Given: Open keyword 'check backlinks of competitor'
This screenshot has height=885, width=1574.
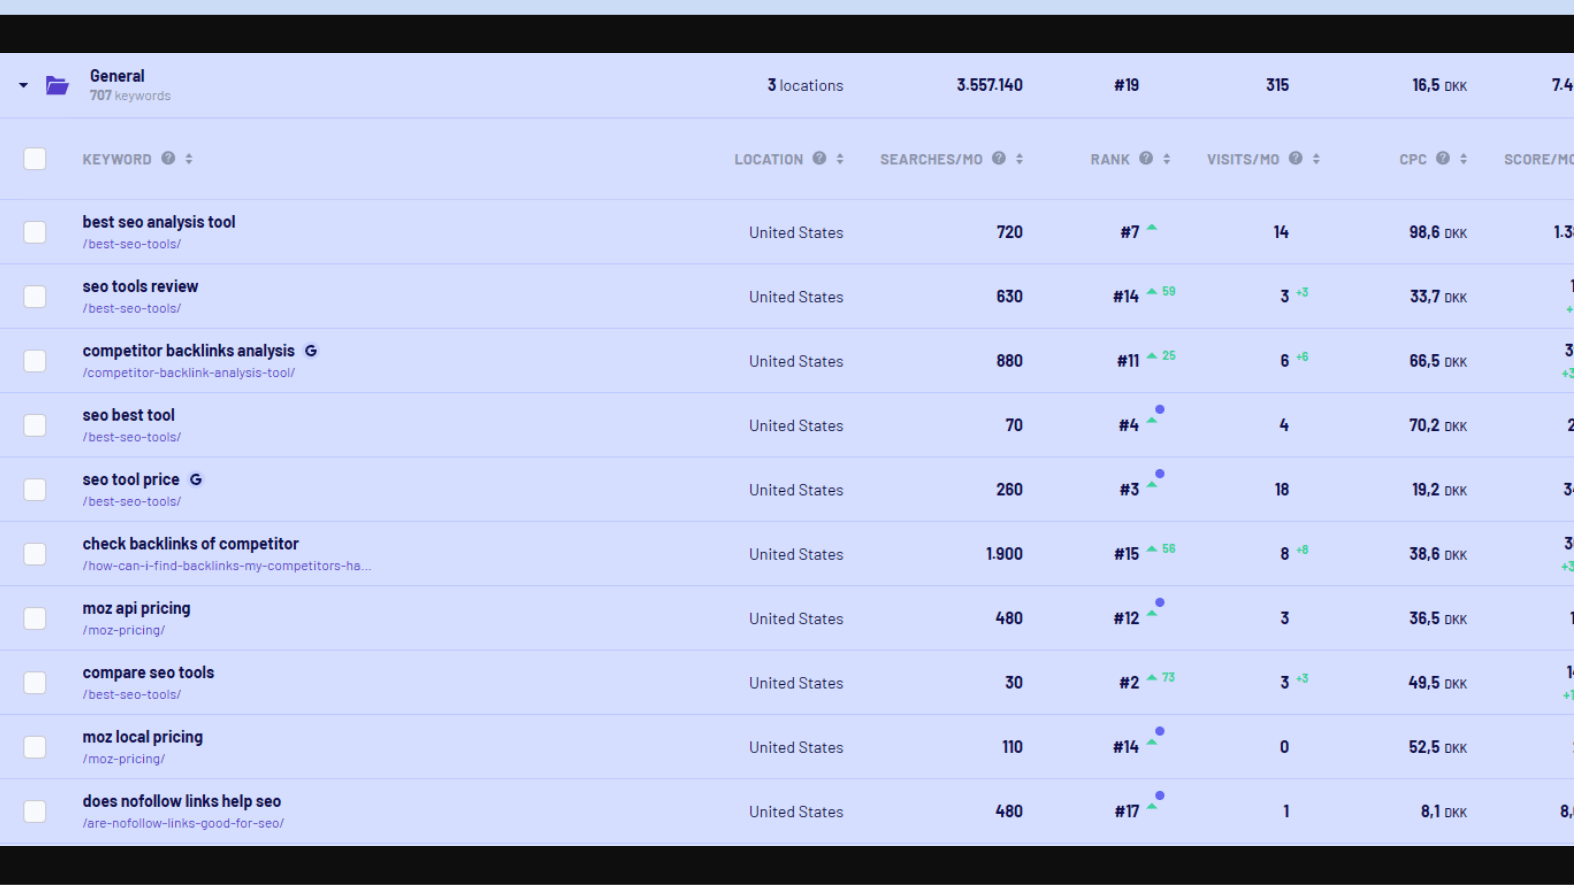Looking at the screenshot, I should [190, 544].
